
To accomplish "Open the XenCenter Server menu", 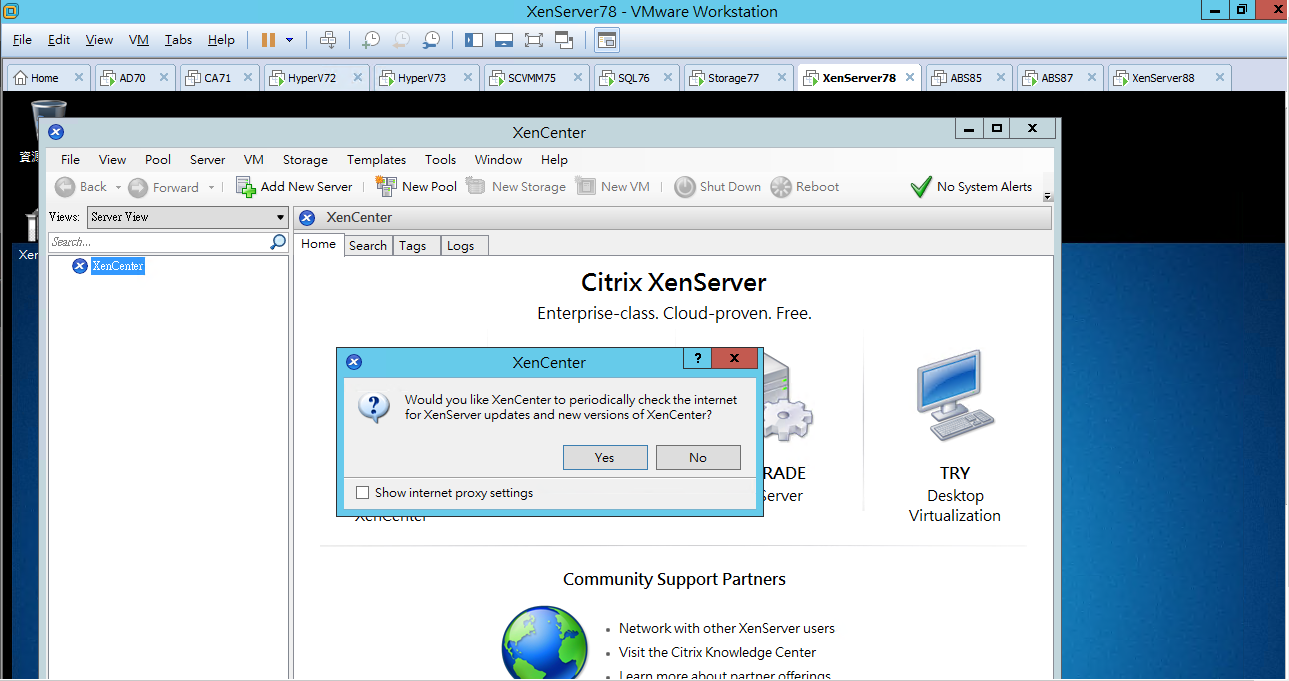I will pos(208,159).
